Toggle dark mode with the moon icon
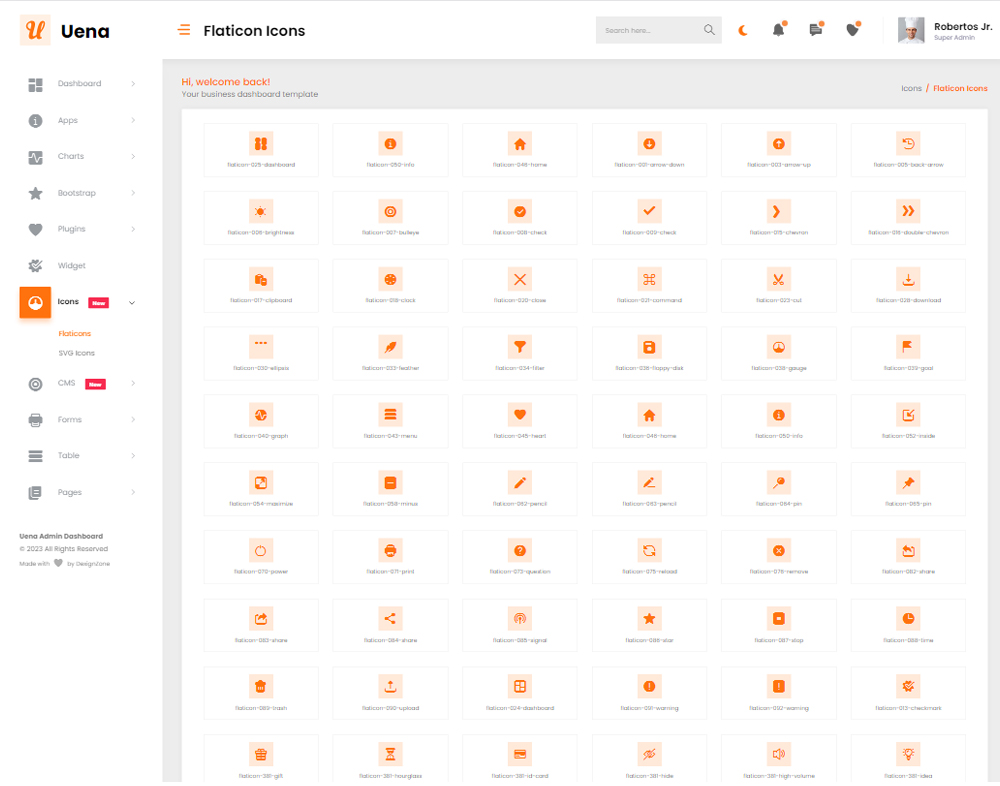Screen dimensions: 1000x786 (x=742, y=30)
